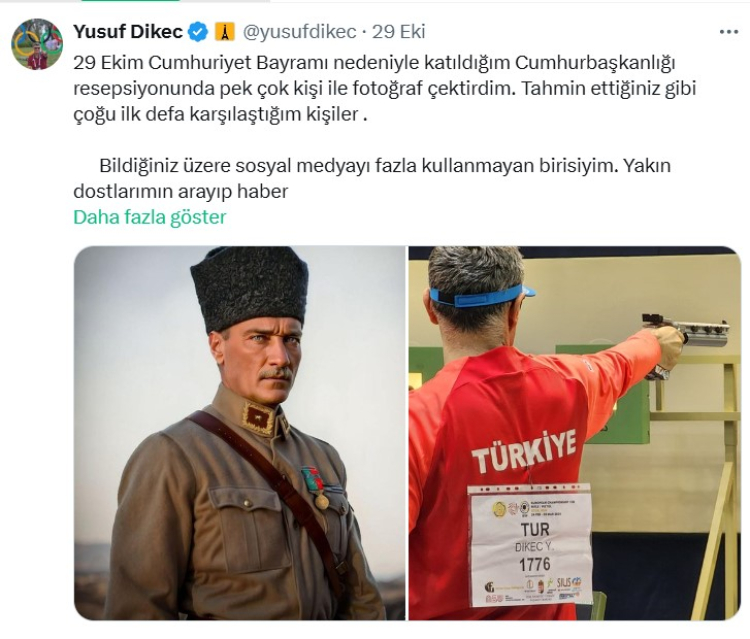Click the paragraph starting with Bildiğiniz üzere
Image resolution: width=750 pixels, height=639 pixels.
pos(372,178)
